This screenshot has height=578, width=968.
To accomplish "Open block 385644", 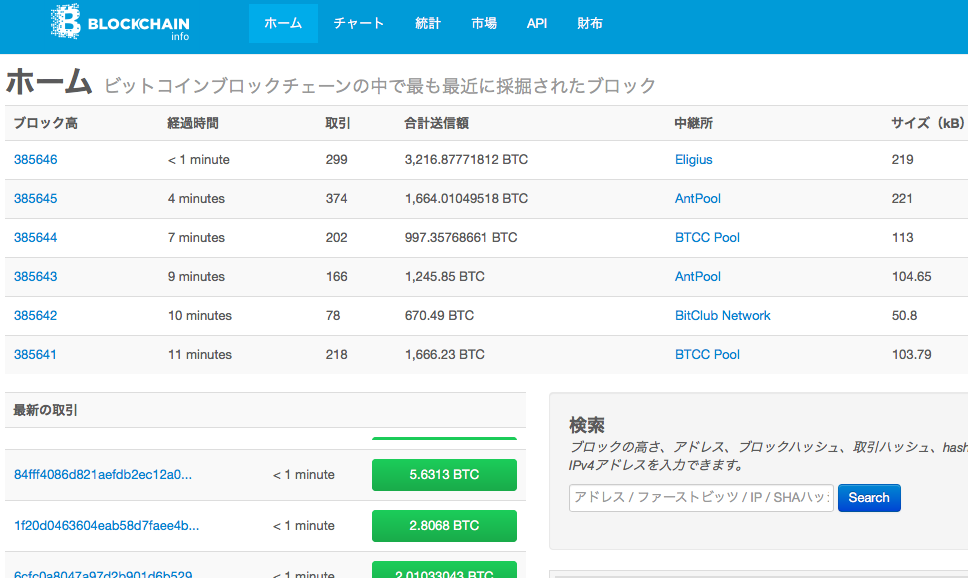I will click(36, 237).
